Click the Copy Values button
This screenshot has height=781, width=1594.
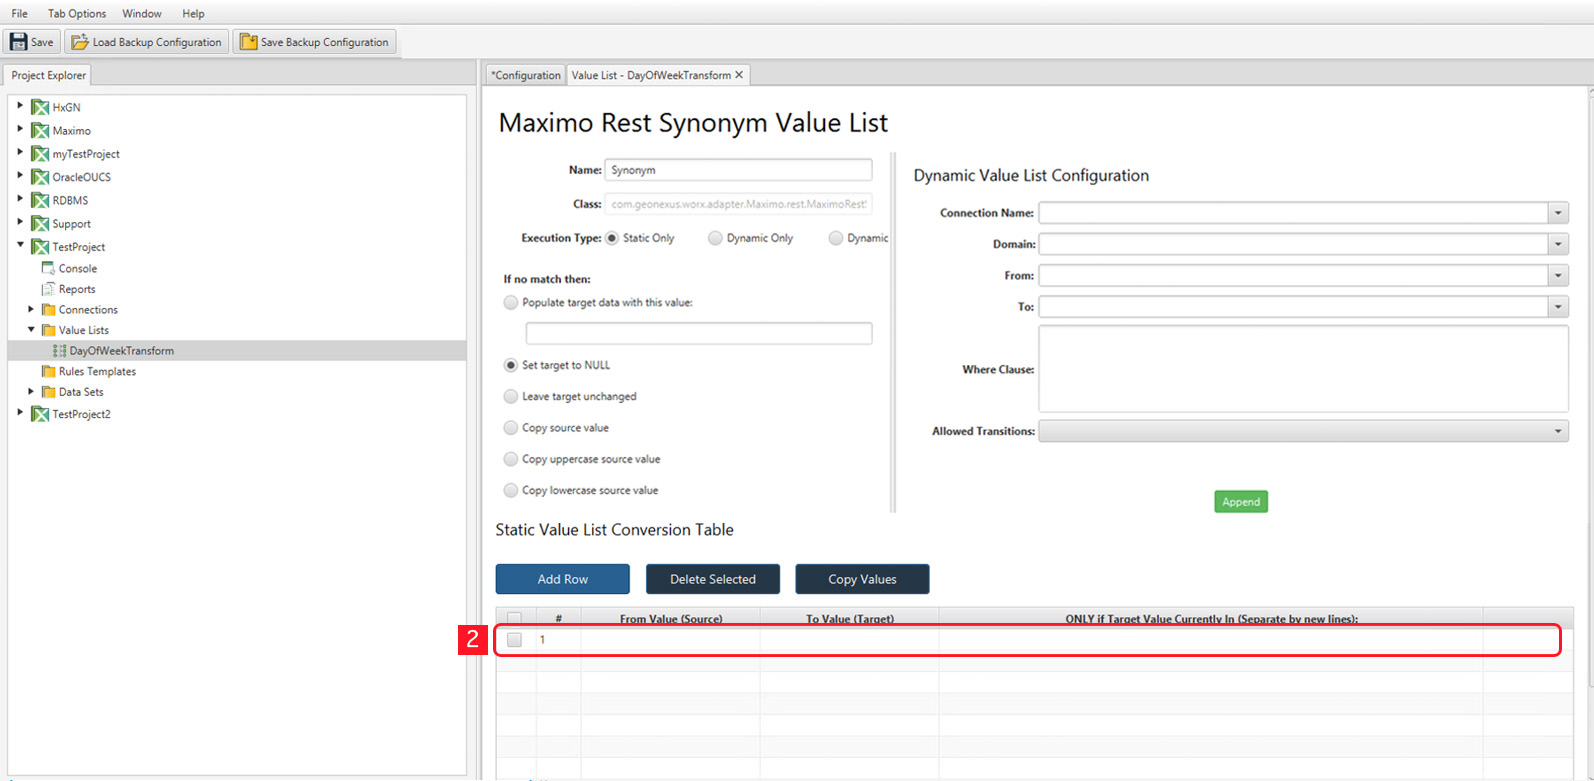coord(862,579)
